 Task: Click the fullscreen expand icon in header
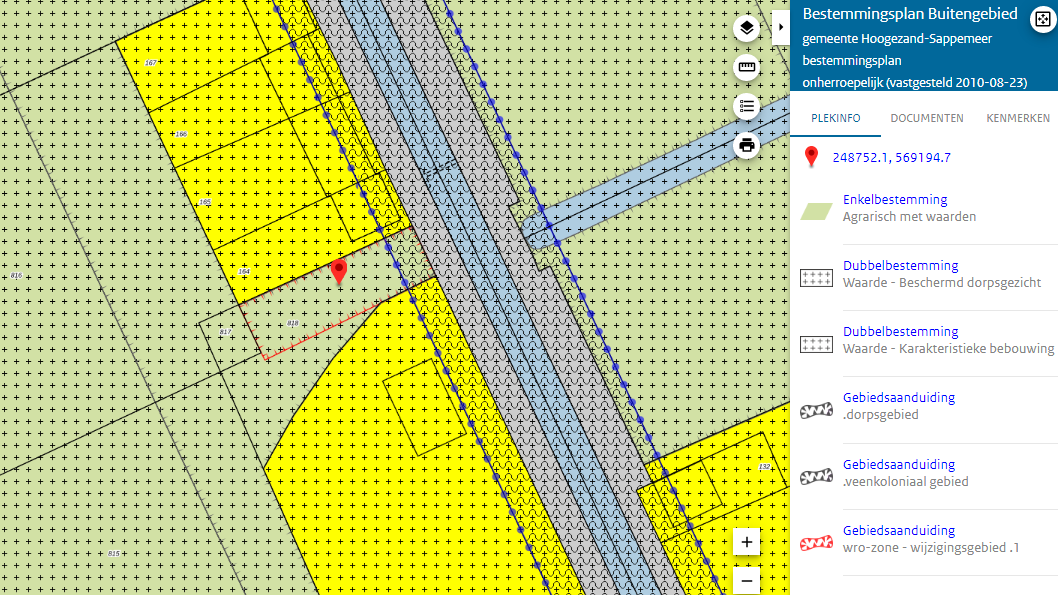[x=1042, y=20]
